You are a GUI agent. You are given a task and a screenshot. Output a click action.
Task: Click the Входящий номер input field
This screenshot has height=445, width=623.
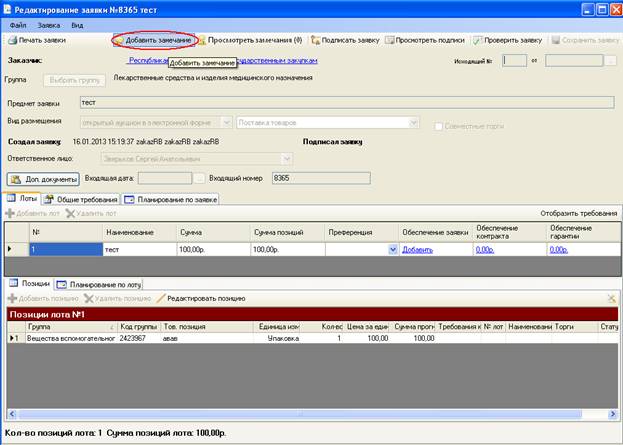click(321, 178)
